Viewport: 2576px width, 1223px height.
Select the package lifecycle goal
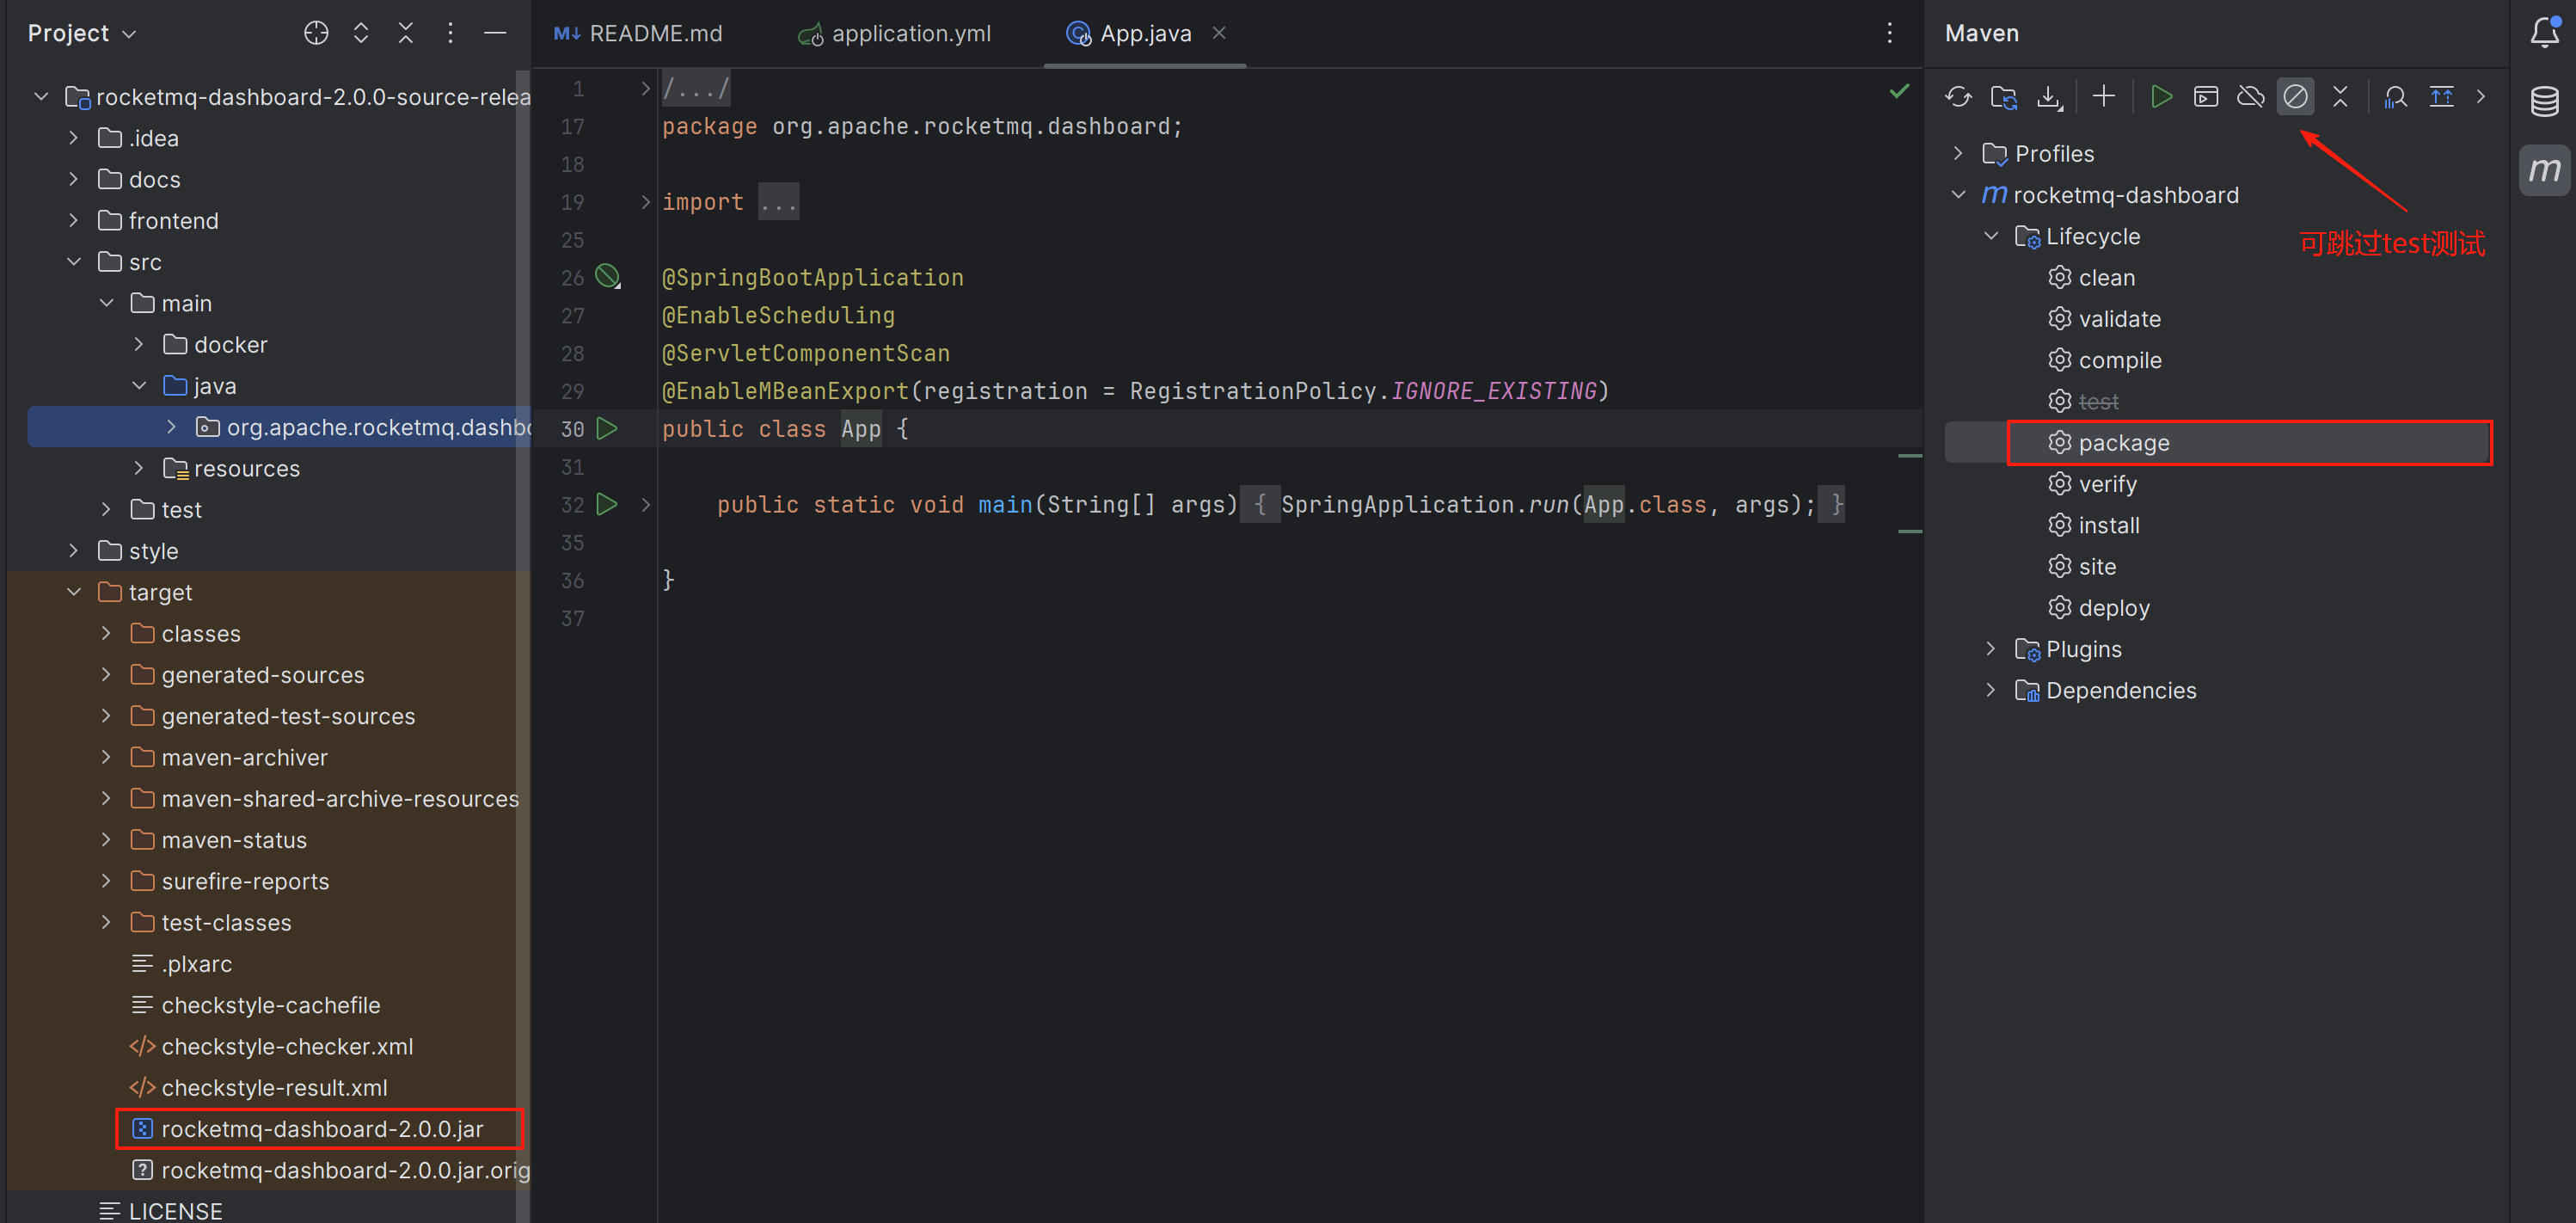point(2123,443)
